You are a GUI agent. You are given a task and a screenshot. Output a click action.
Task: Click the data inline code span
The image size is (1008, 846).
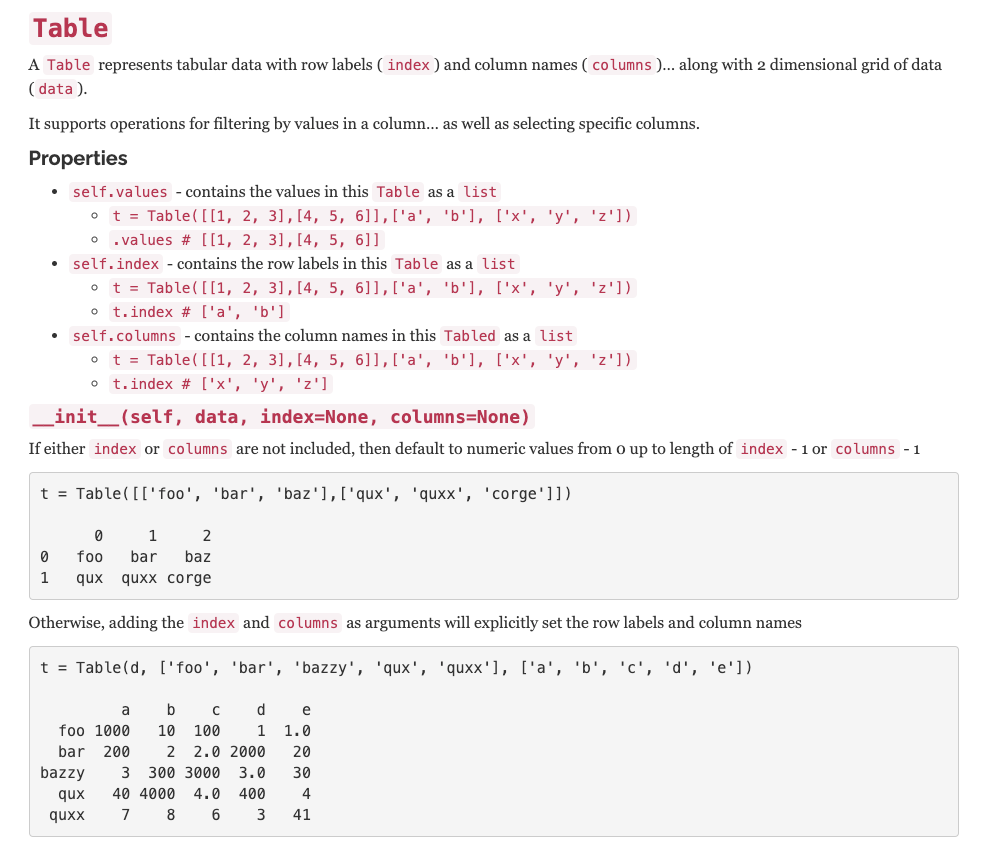point(55,89)
